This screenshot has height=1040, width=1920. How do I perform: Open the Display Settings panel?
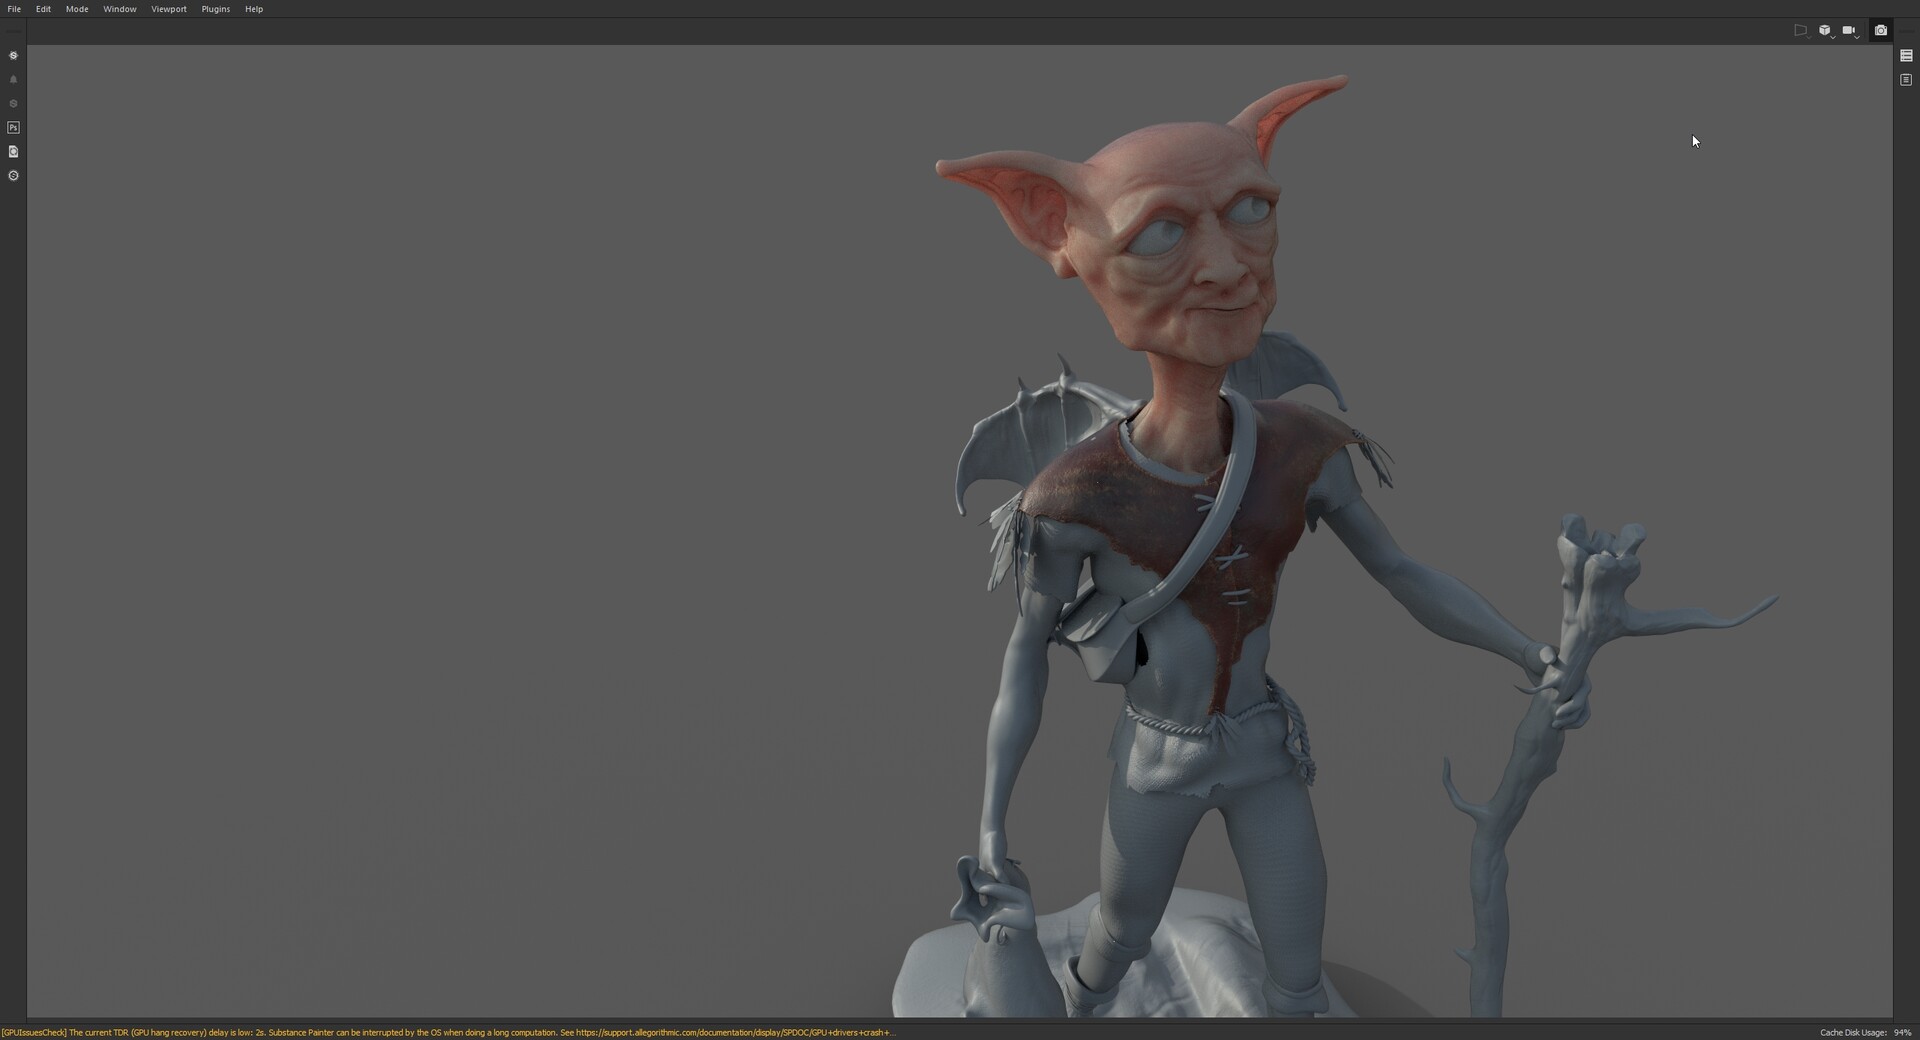pyautogui.click(x=1906, y=56)
